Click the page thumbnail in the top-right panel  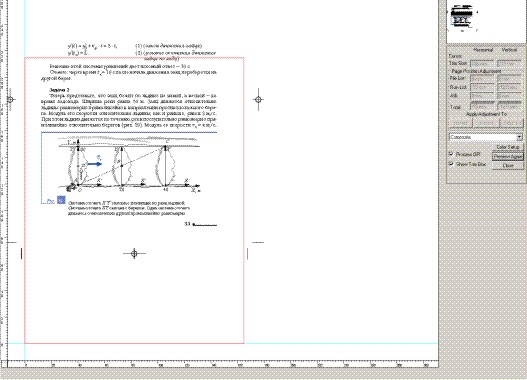click(x=464, y=17)
